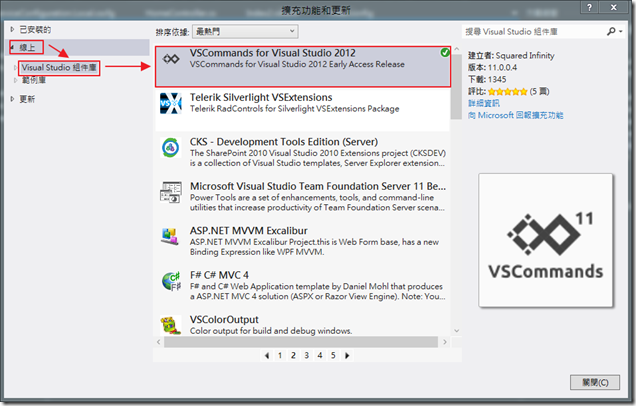Select 線上 category
The height and width of the screenshot is (406, 636).
point(27,47)
